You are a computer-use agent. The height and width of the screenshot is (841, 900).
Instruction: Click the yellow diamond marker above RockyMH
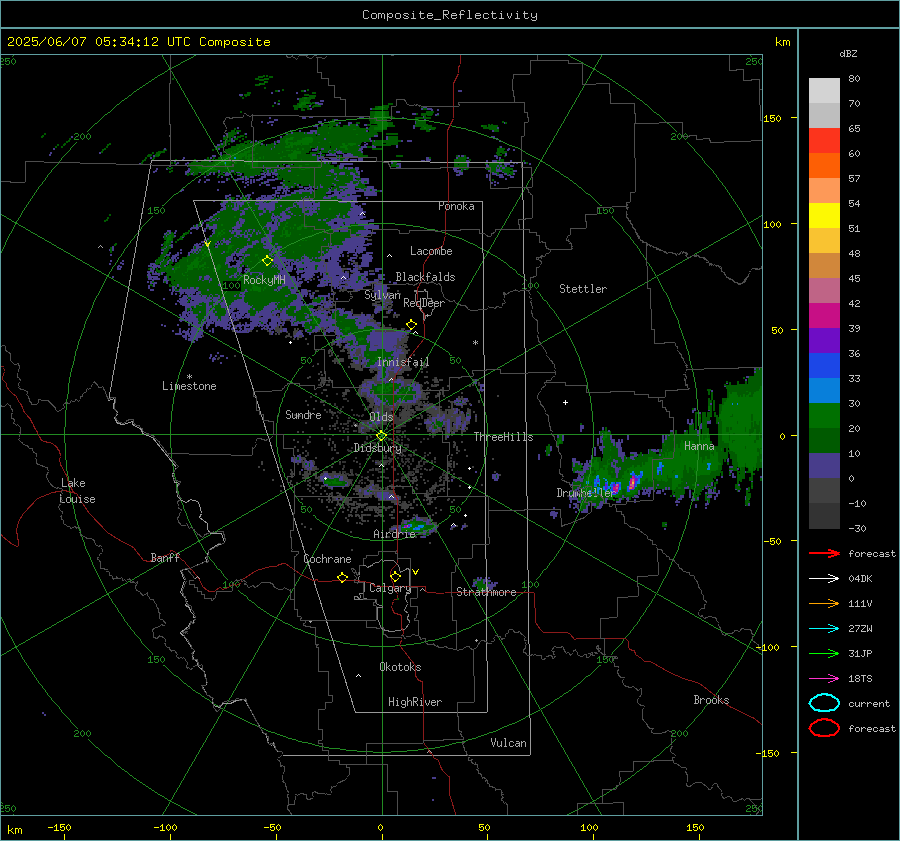(x=267, y=261)
